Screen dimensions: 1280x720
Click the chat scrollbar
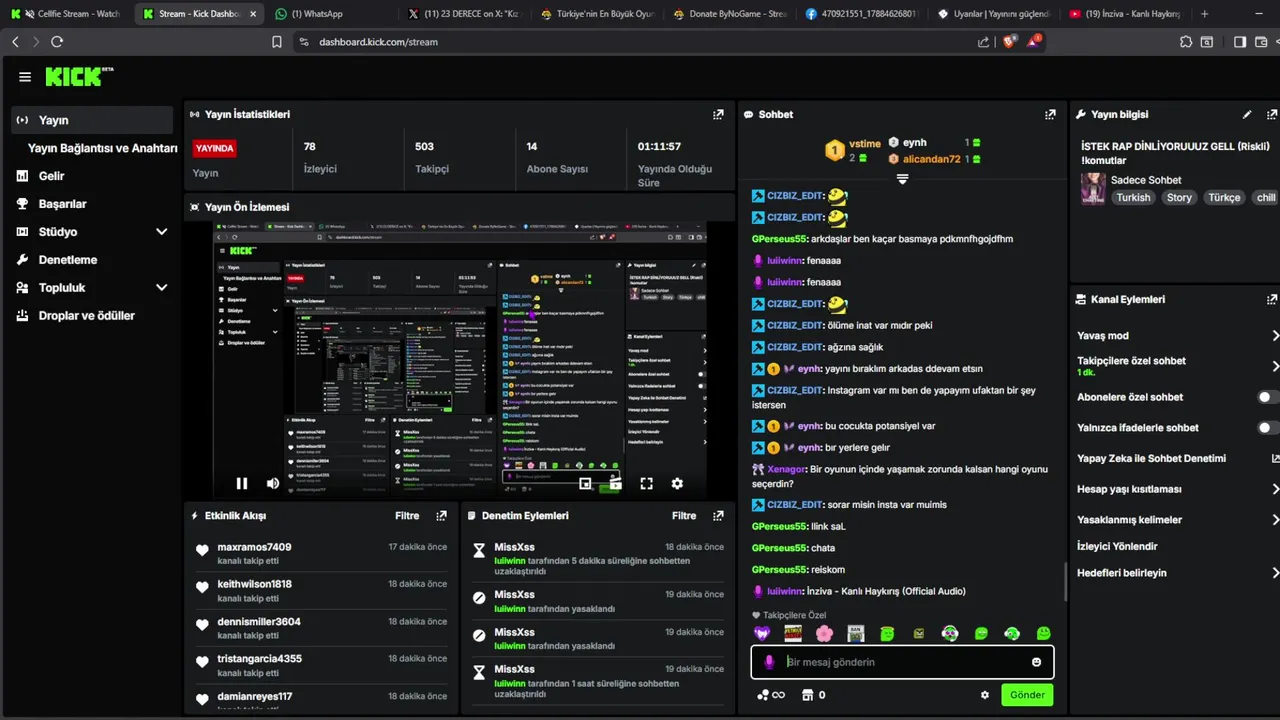click(x=1064, y=583)
